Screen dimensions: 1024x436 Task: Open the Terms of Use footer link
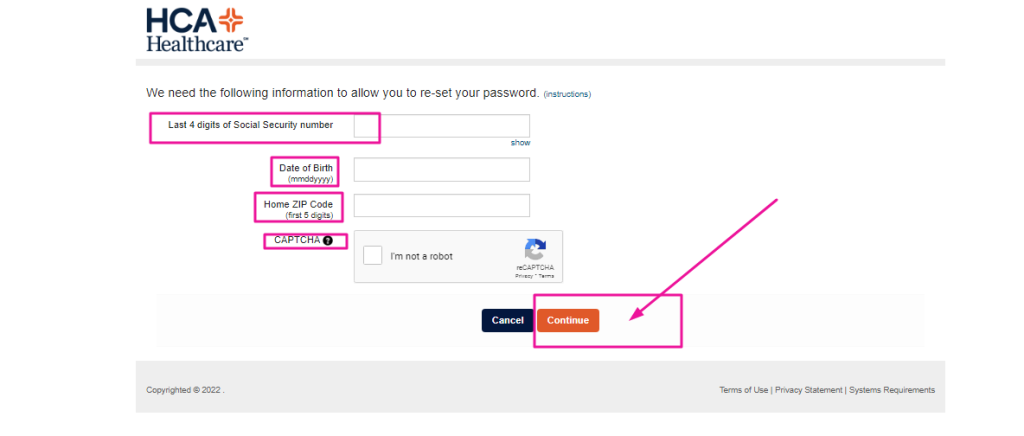pos(744,390)
